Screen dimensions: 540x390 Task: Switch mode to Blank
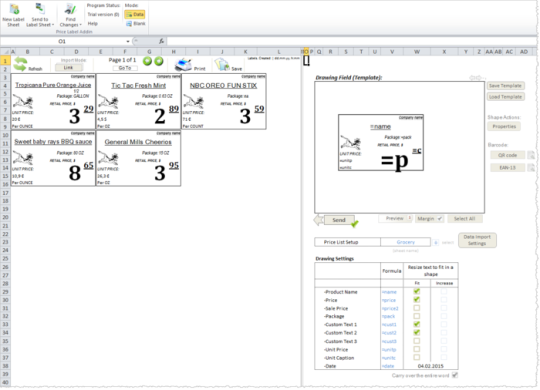point(135,23)
